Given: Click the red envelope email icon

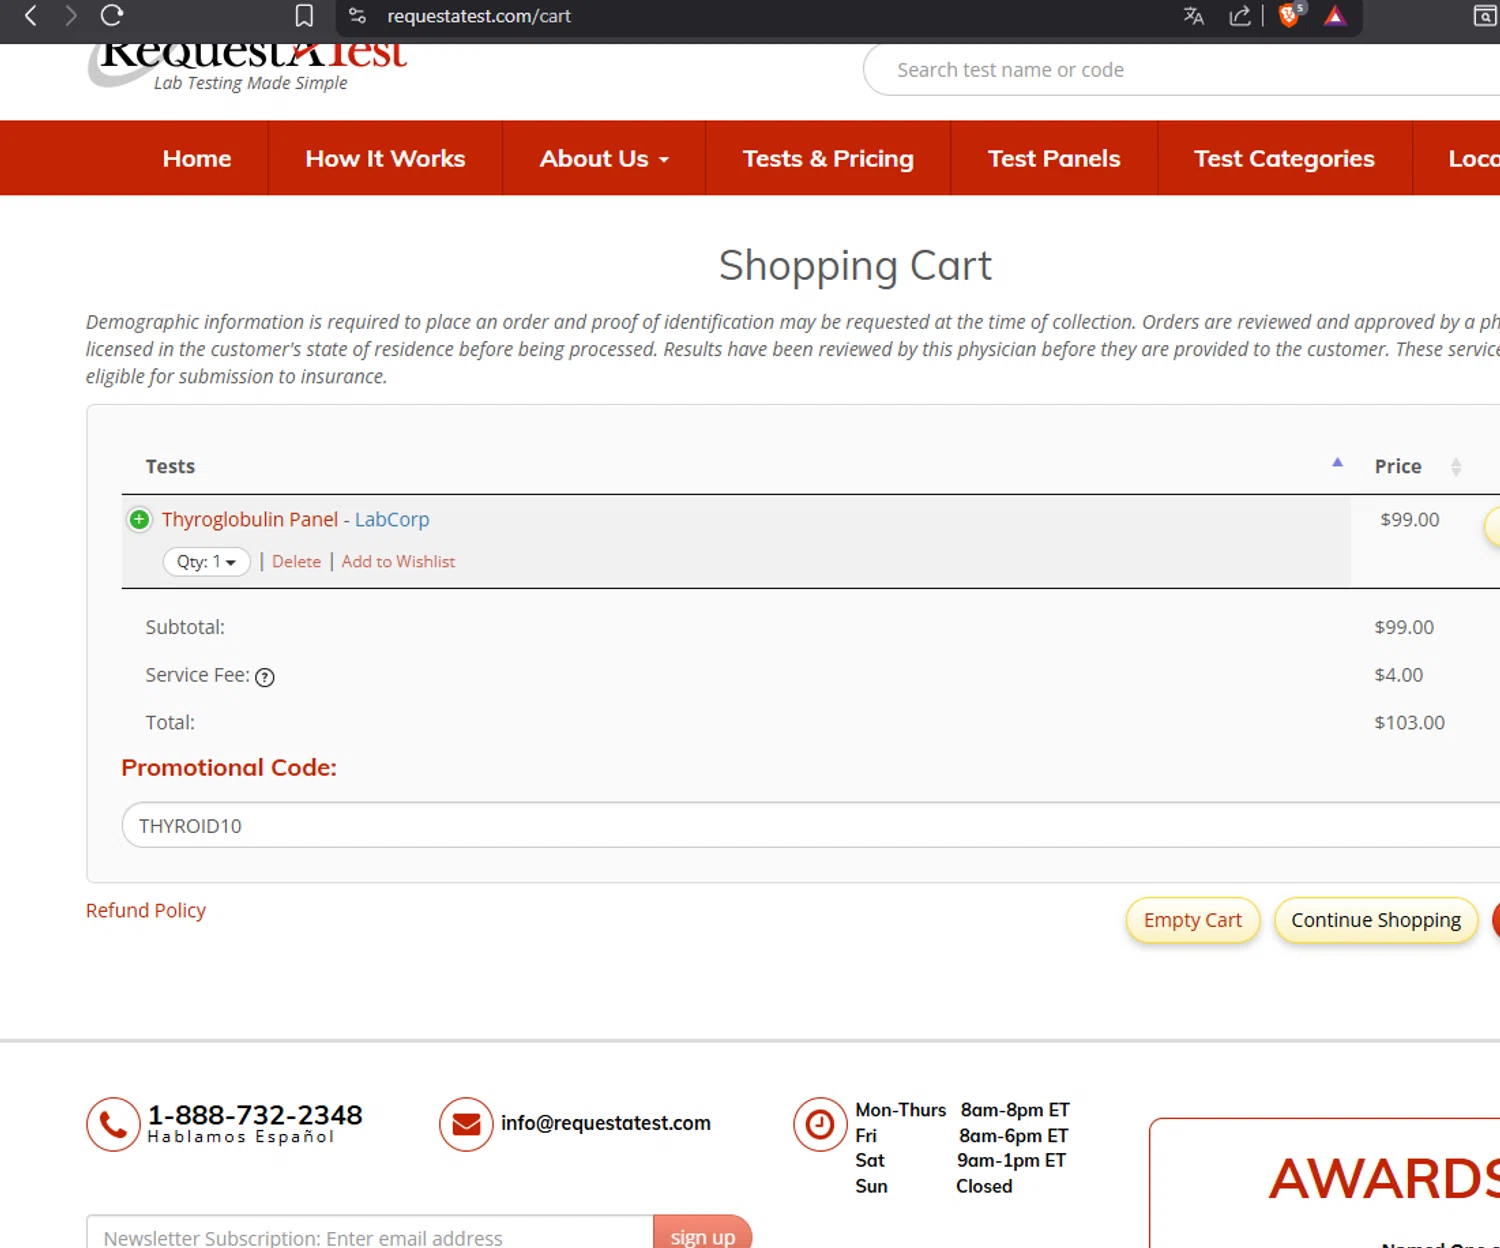Looking at the screenshot, I should click(466, 1124).
